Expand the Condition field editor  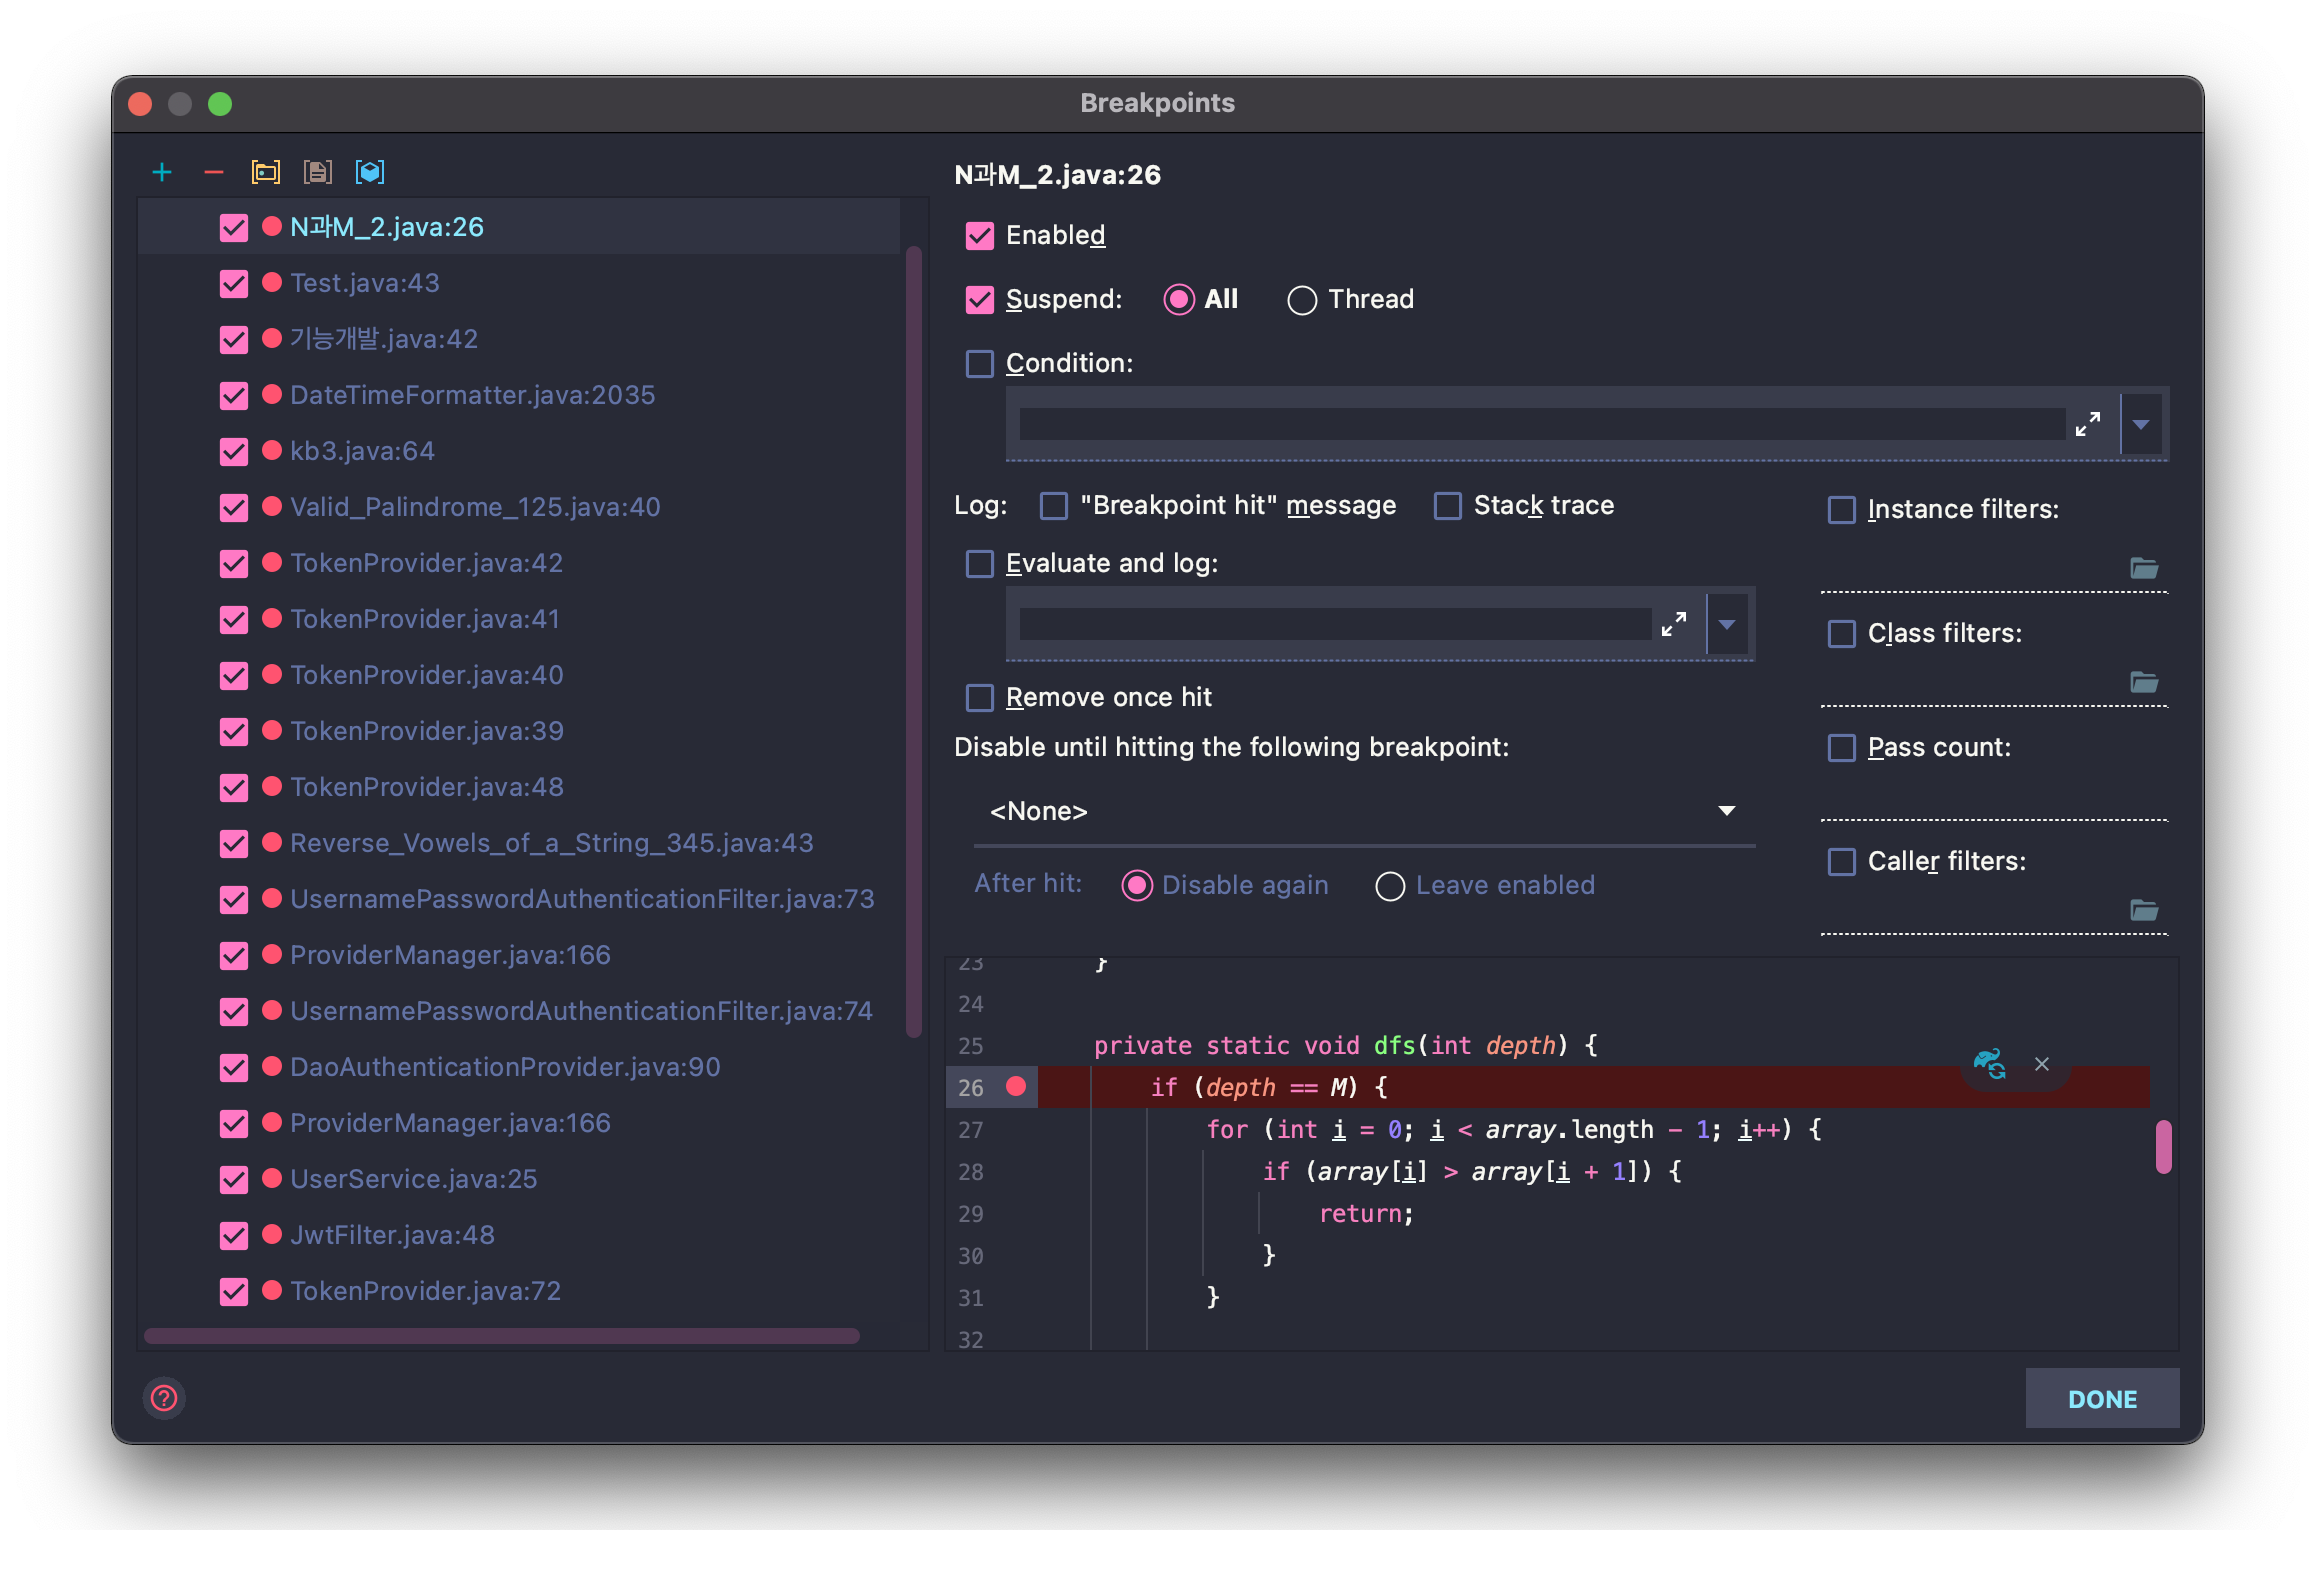(2087, 424)
